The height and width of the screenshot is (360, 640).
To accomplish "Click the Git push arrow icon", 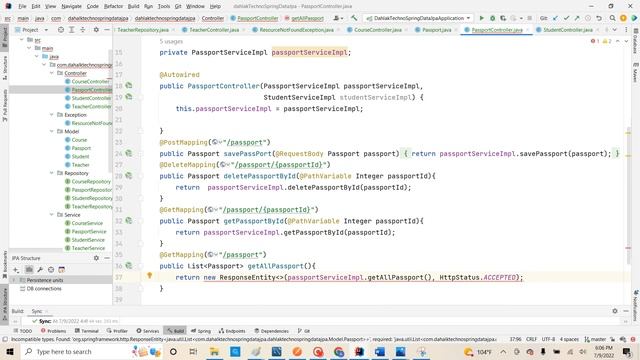I will click(x=577, y=18).
